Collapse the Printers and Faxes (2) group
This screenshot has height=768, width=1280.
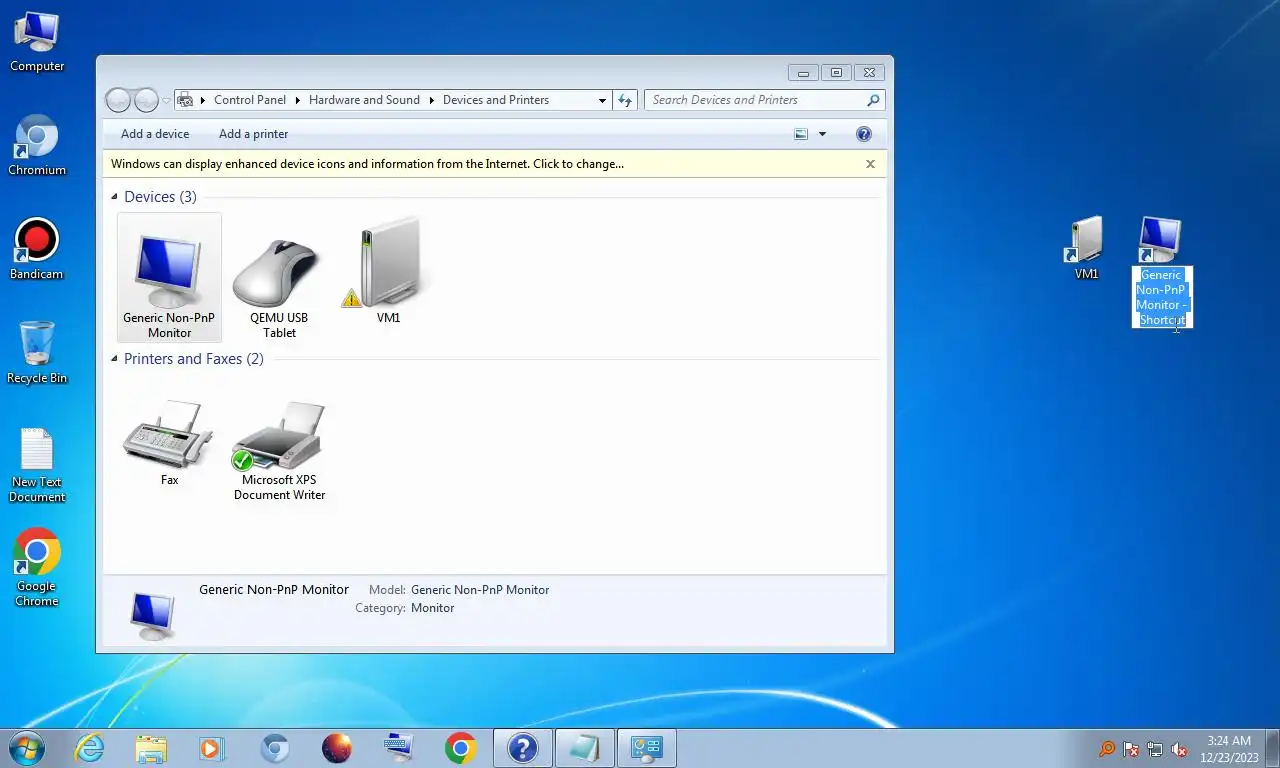[x=114, y=359]
